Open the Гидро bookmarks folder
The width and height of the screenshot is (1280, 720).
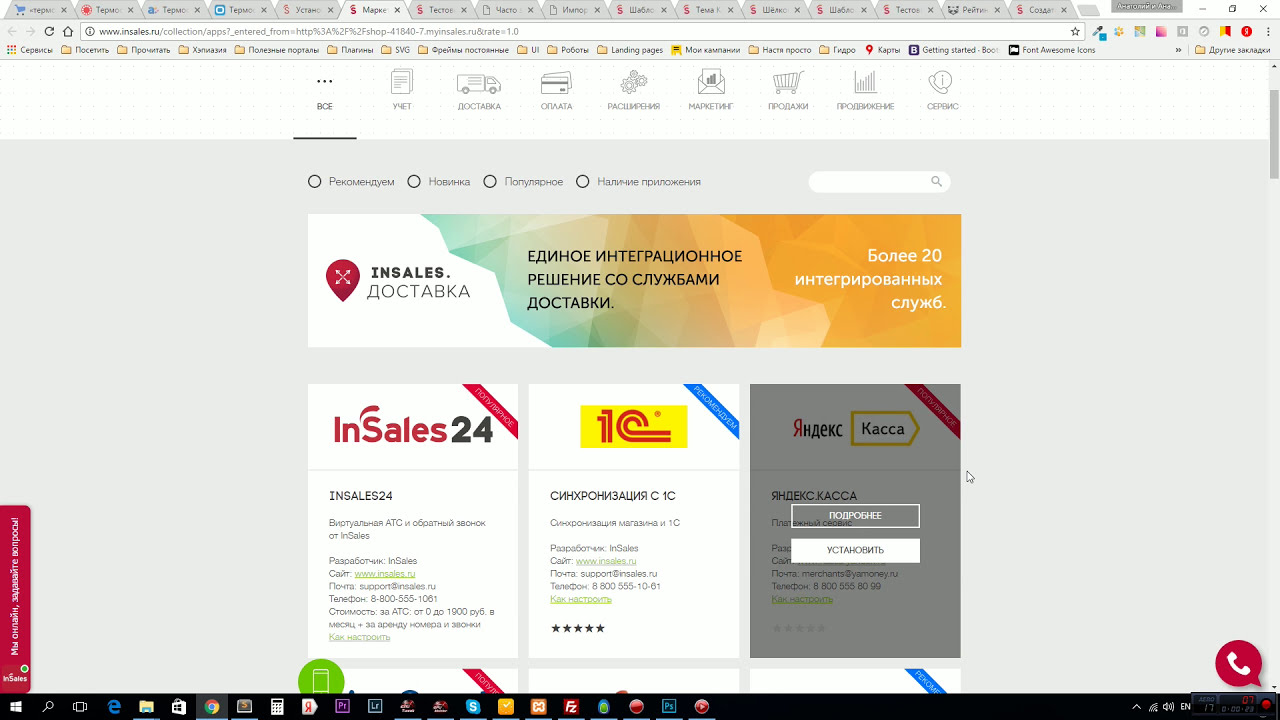click(837, 50)
